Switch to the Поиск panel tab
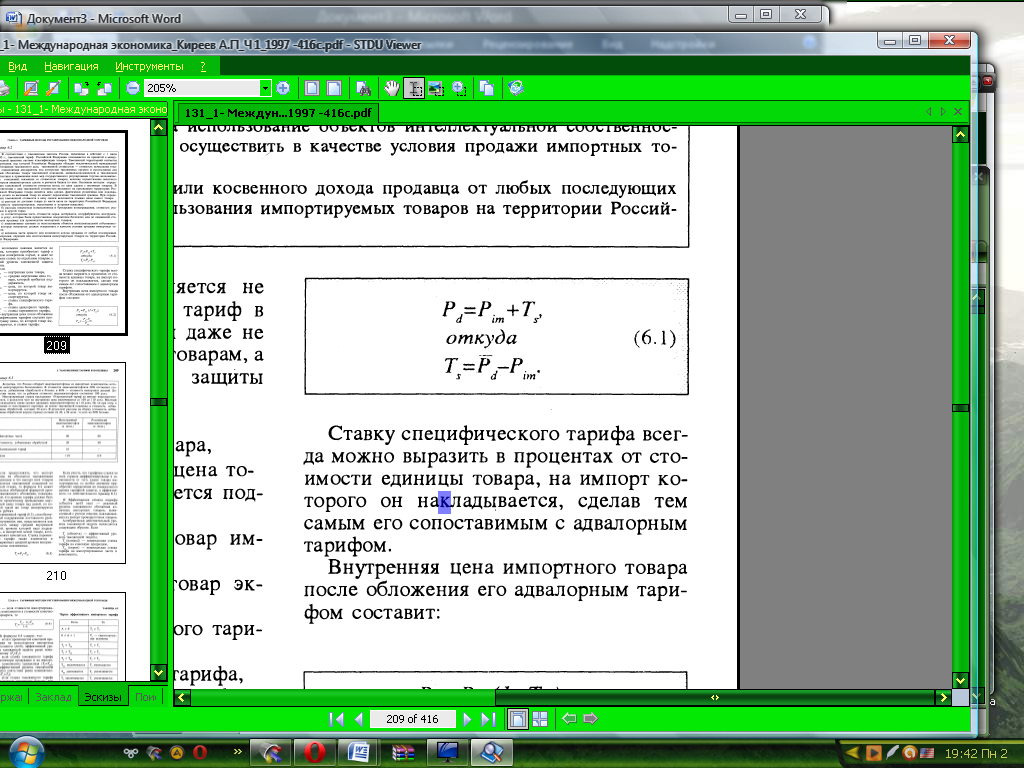Screen dimensions: 1024x768 [x=146, y=697]
